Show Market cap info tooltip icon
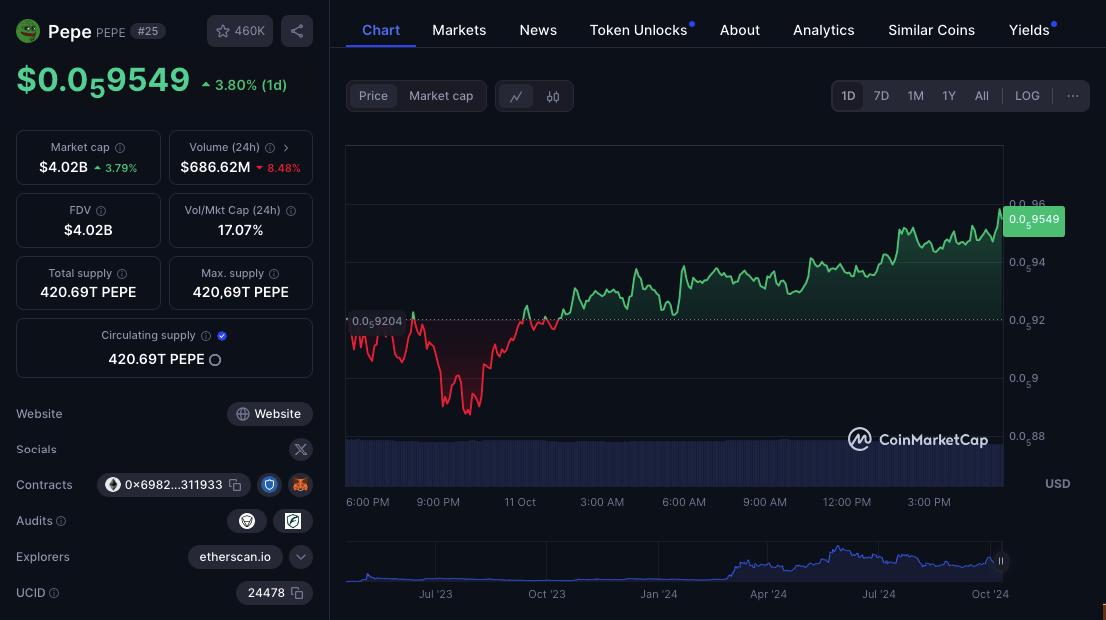Viewport: 1106px width, 620px height. click(120, 148)
